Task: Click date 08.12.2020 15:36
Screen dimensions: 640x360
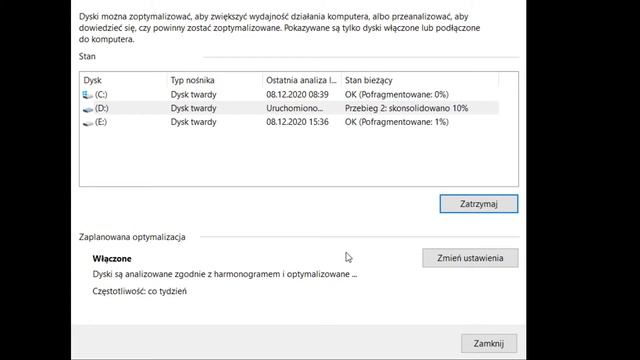Action: coord(297,122)
